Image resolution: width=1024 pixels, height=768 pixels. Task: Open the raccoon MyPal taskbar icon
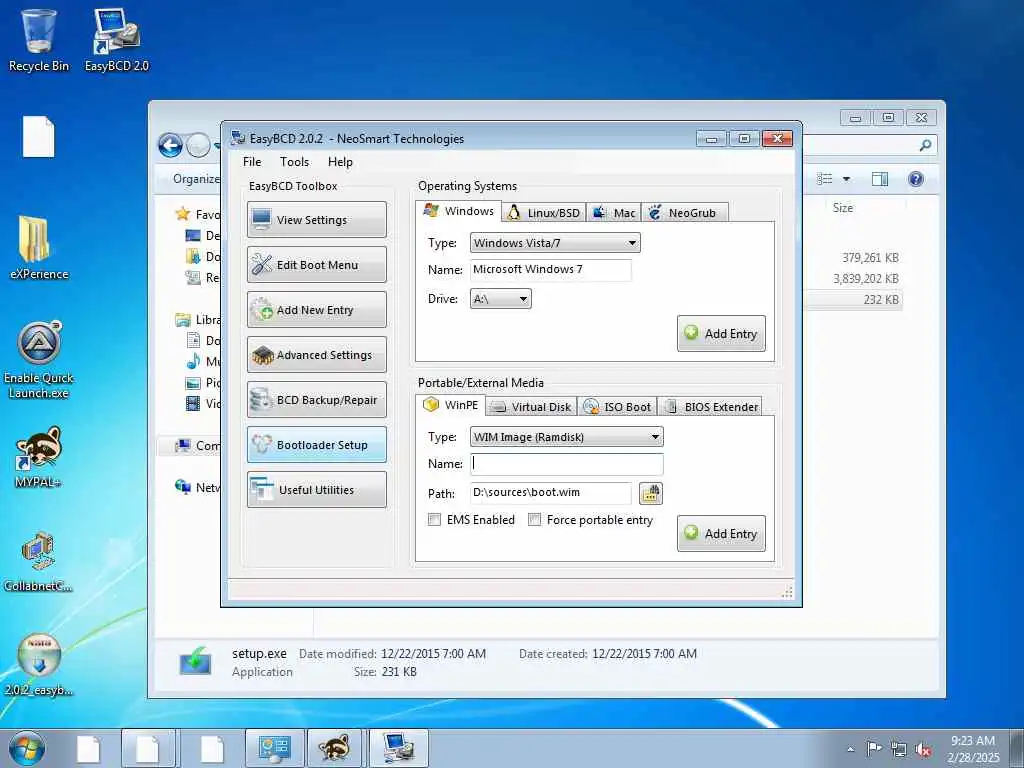[x=335, y=748]
